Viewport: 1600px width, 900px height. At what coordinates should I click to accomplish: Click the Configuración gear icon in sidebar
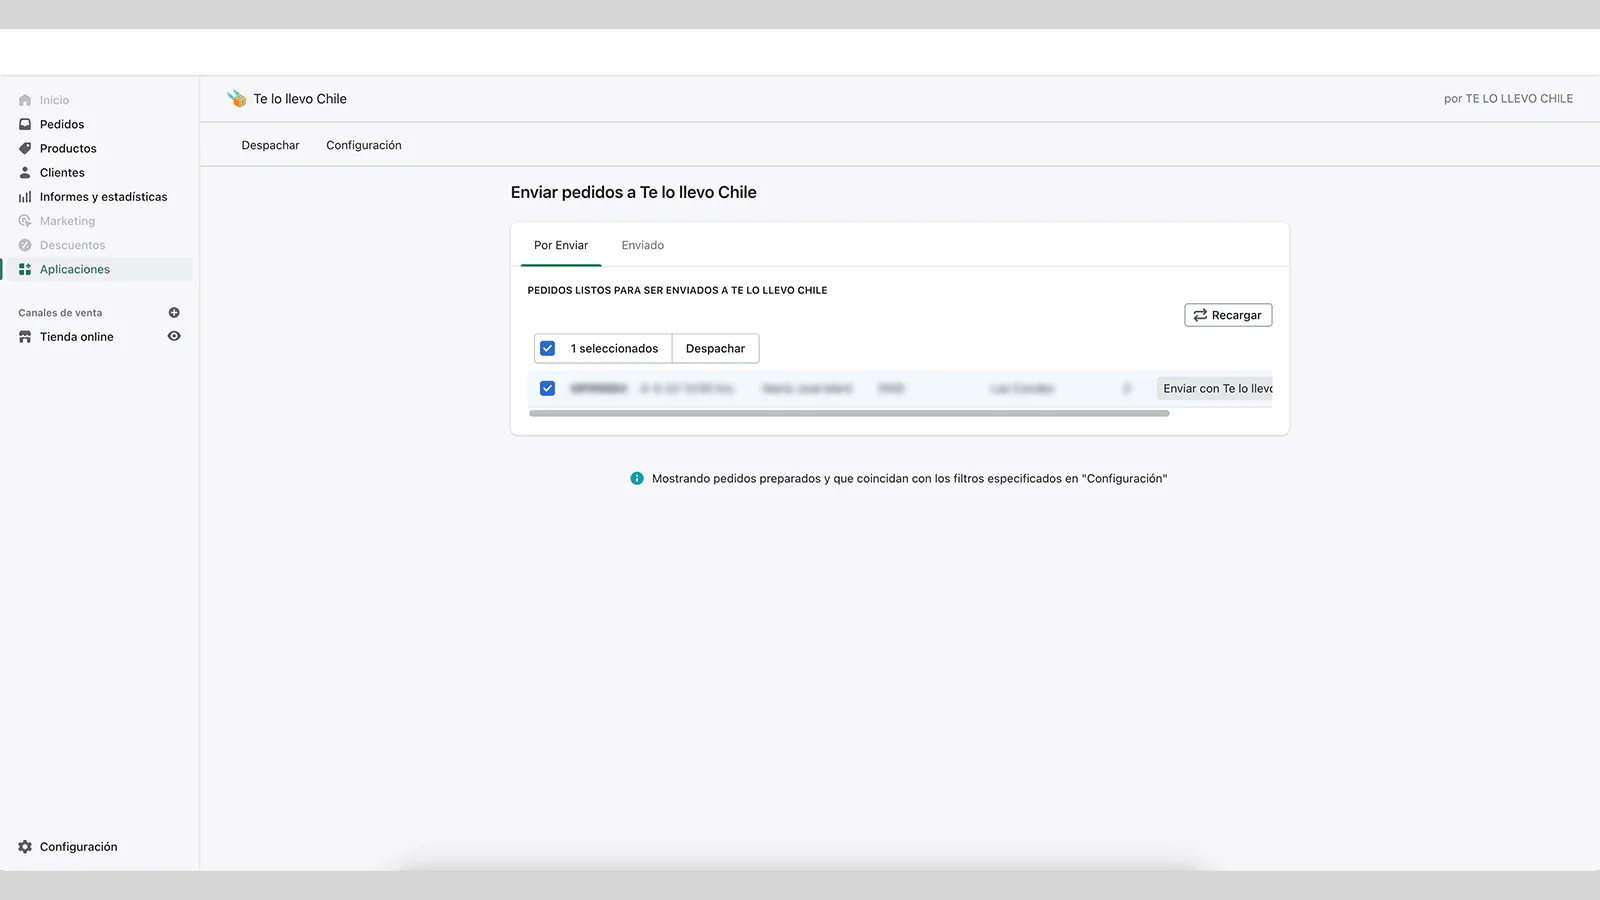click(x=25, y=847)
